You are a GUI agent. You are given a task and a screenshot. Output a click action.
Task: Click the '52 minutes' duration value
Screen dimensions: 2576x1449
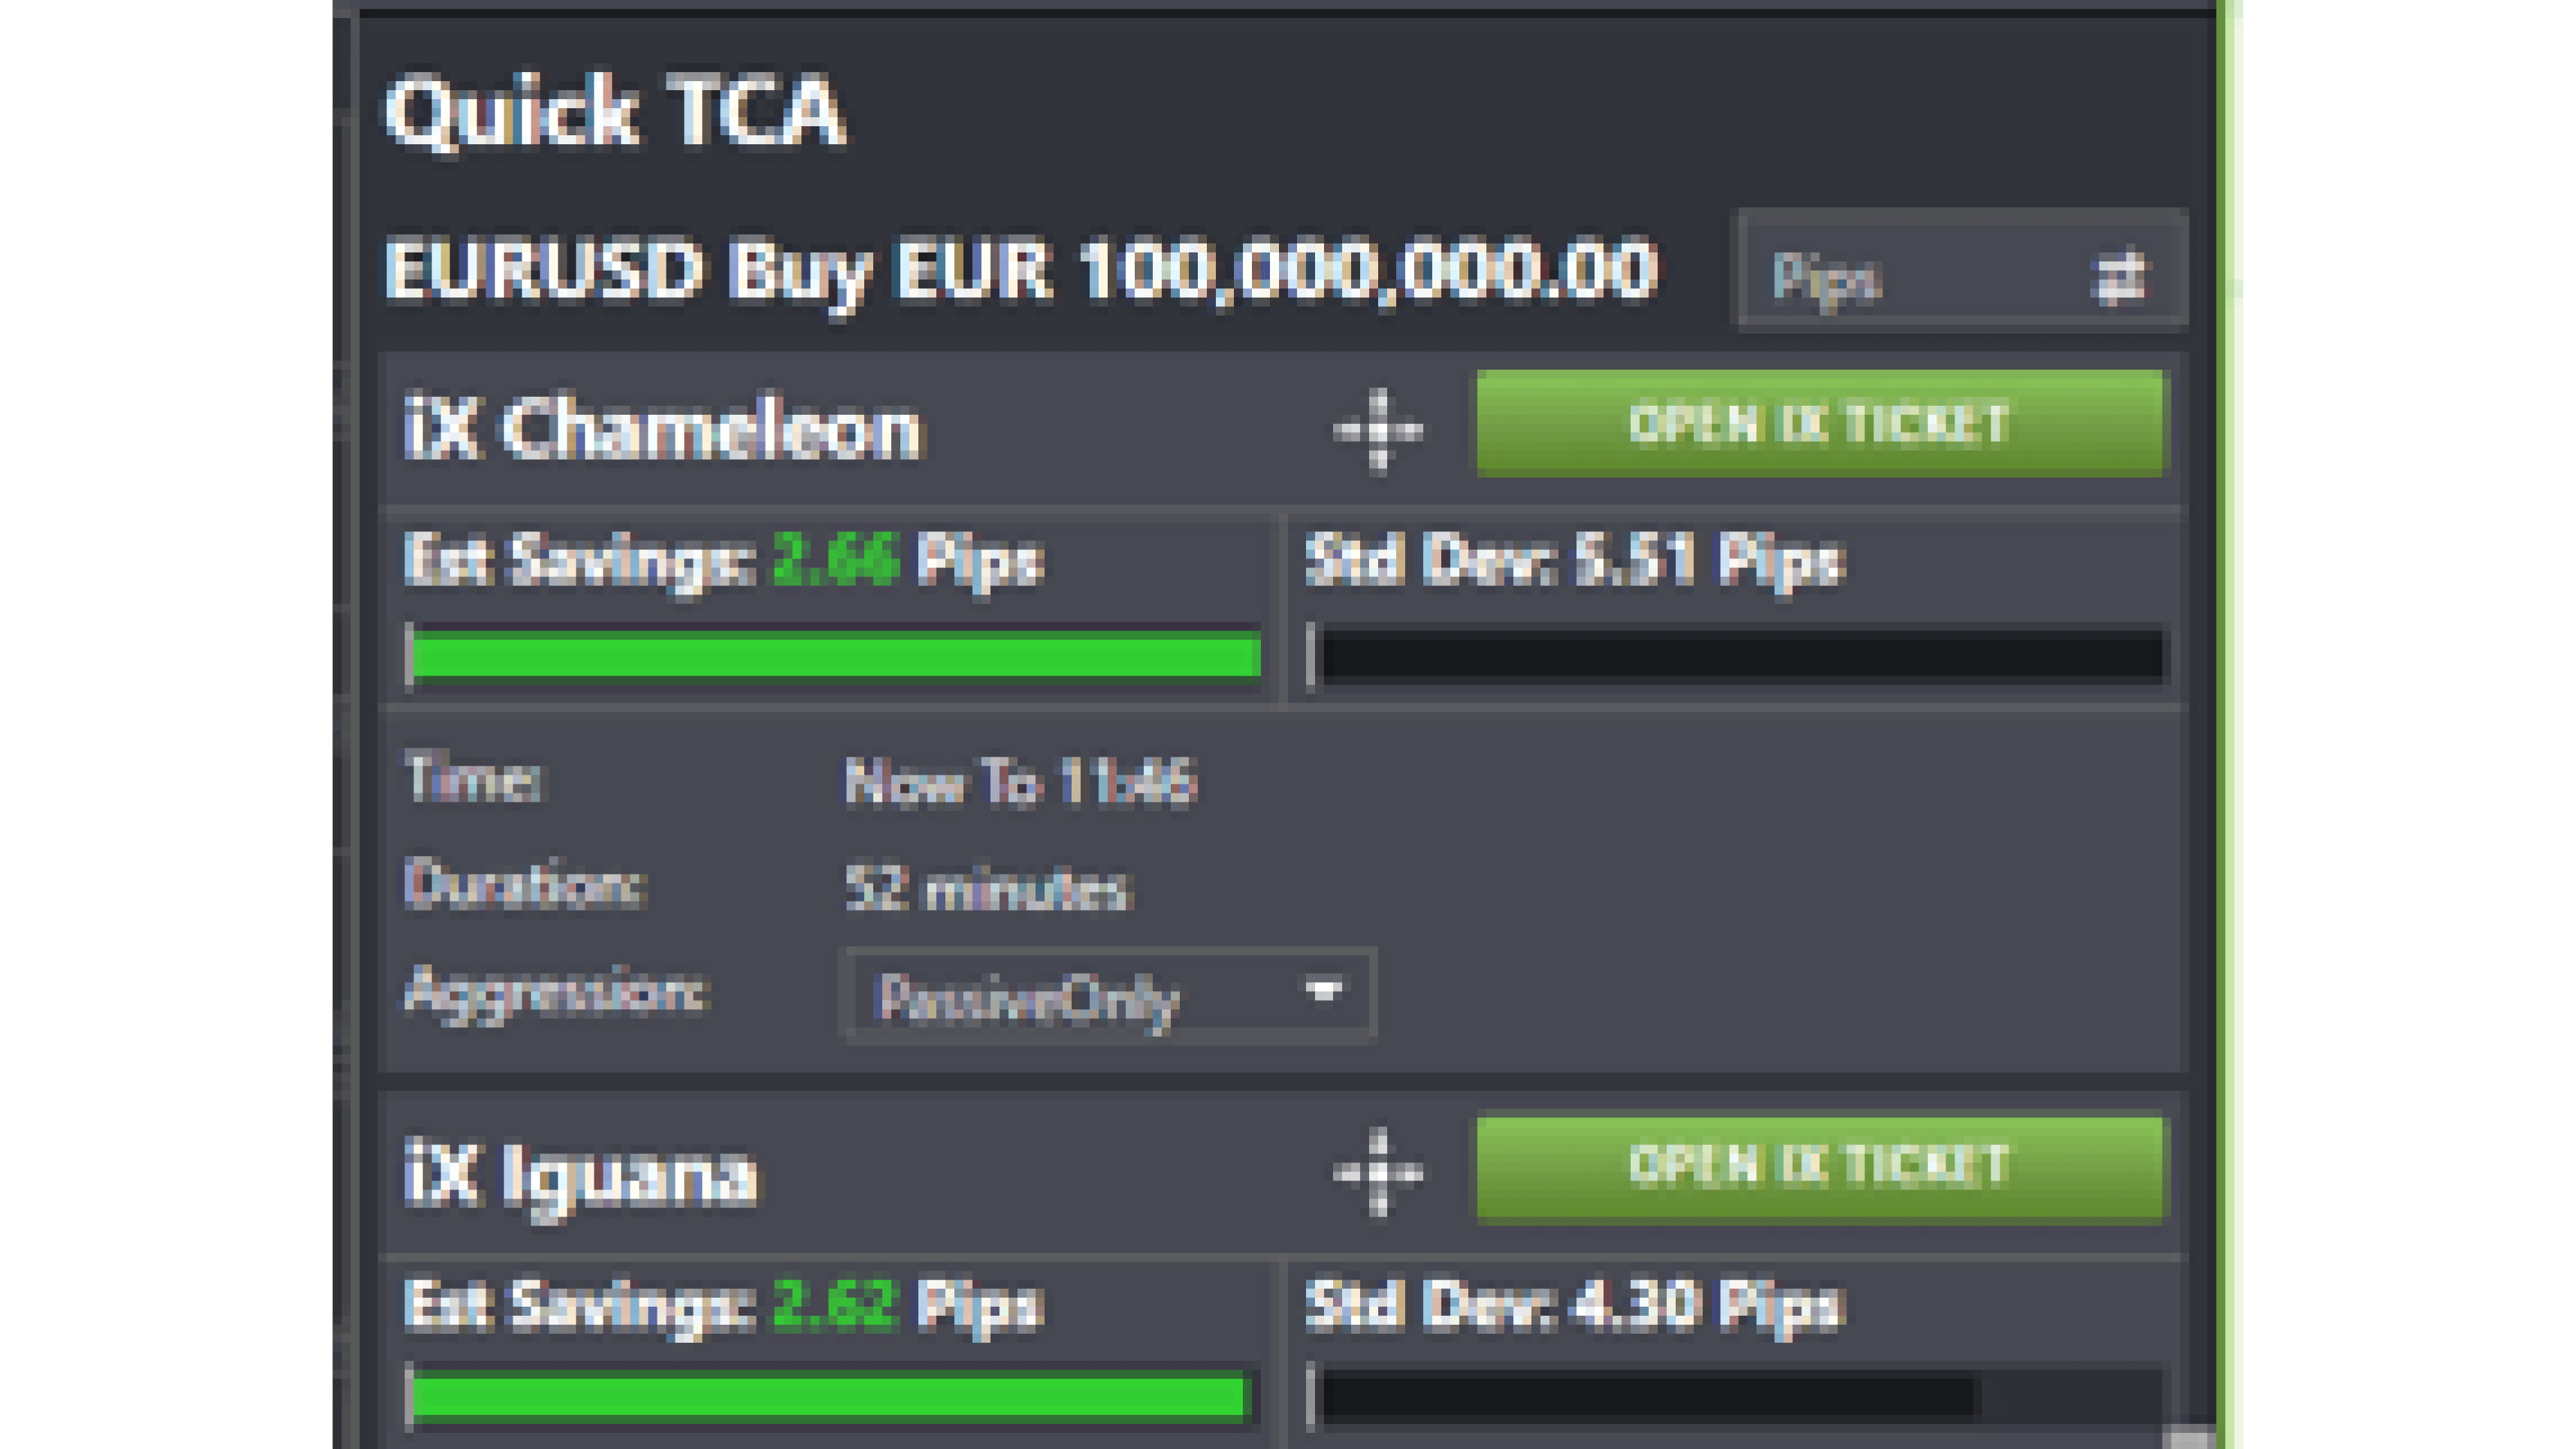click(x=988, y=888)
